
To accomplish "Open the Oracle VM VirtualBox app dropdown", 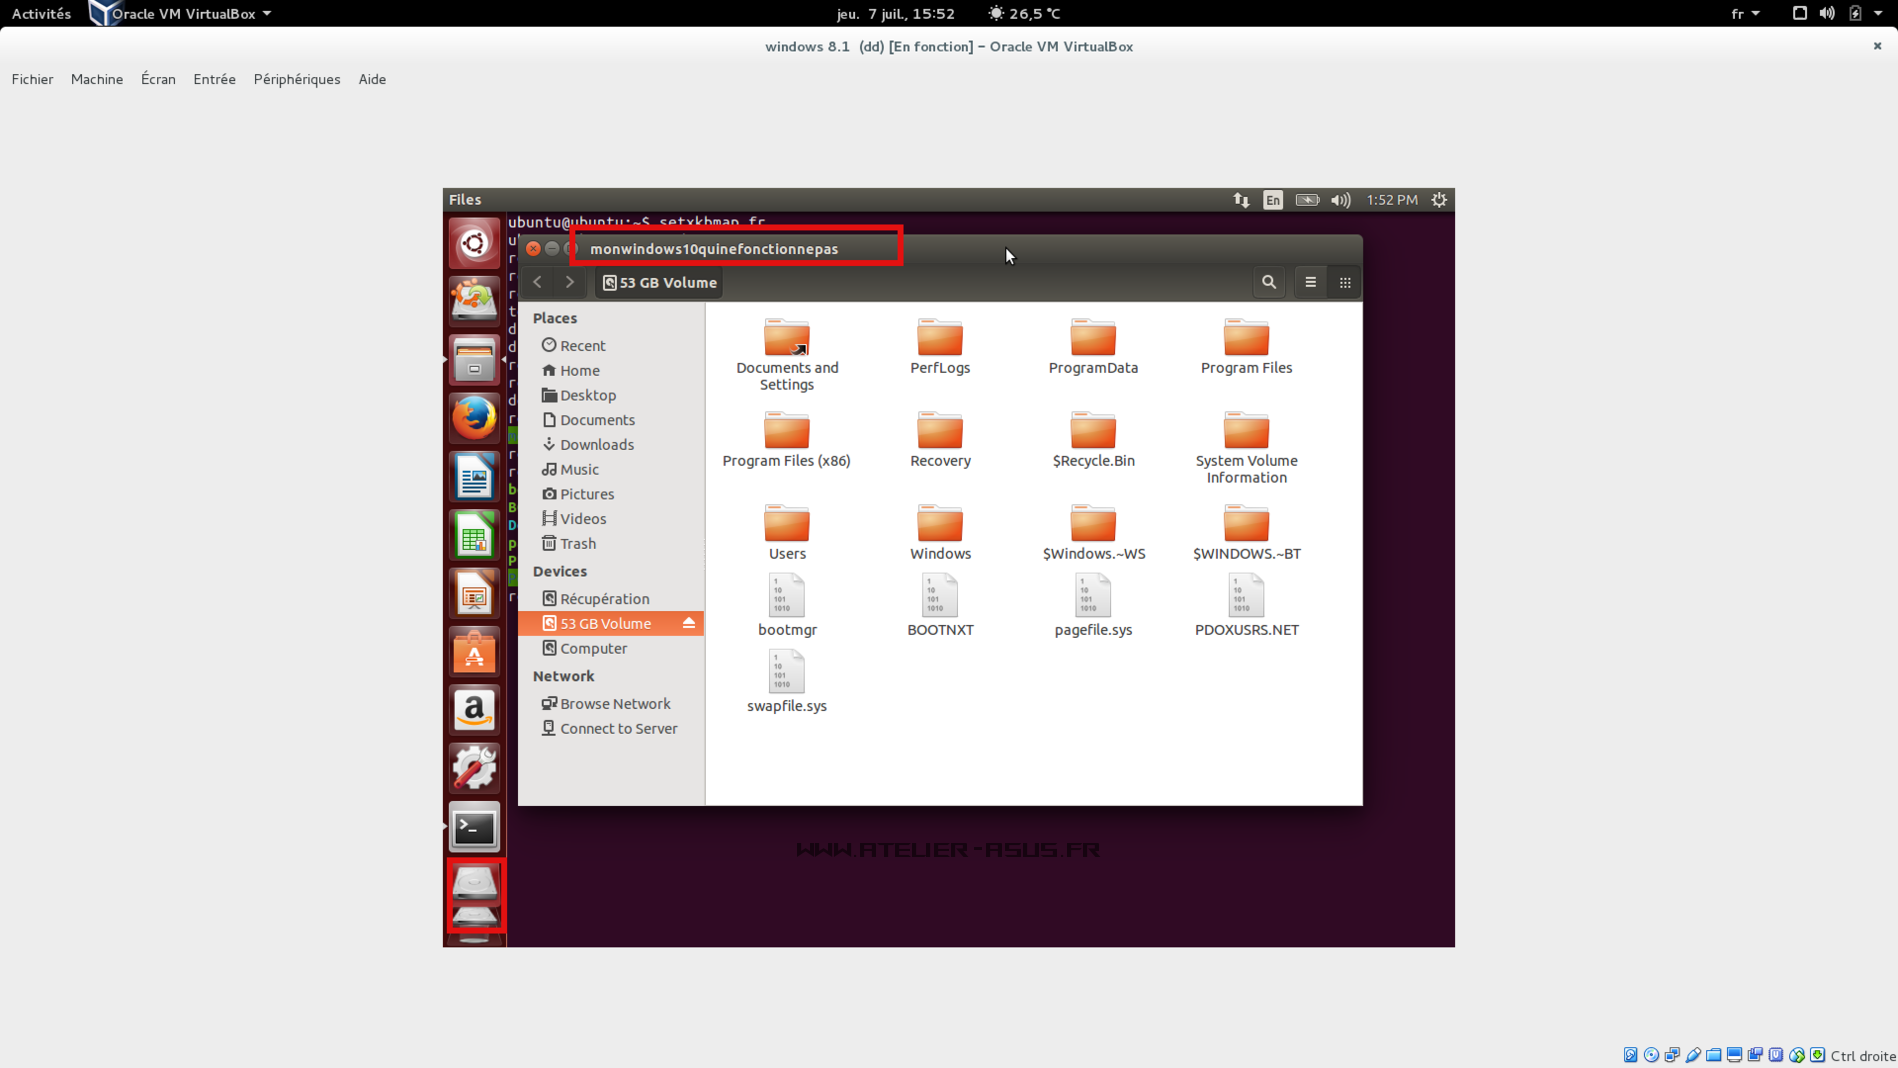I will [x=183, y=14].
